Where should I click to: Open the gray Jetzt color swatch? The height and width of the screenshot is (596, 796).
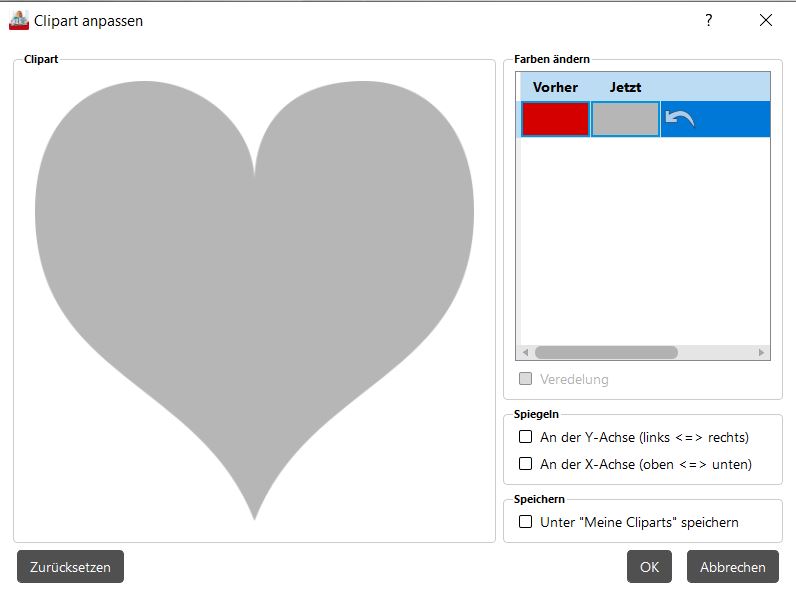[x=625, y=119]
